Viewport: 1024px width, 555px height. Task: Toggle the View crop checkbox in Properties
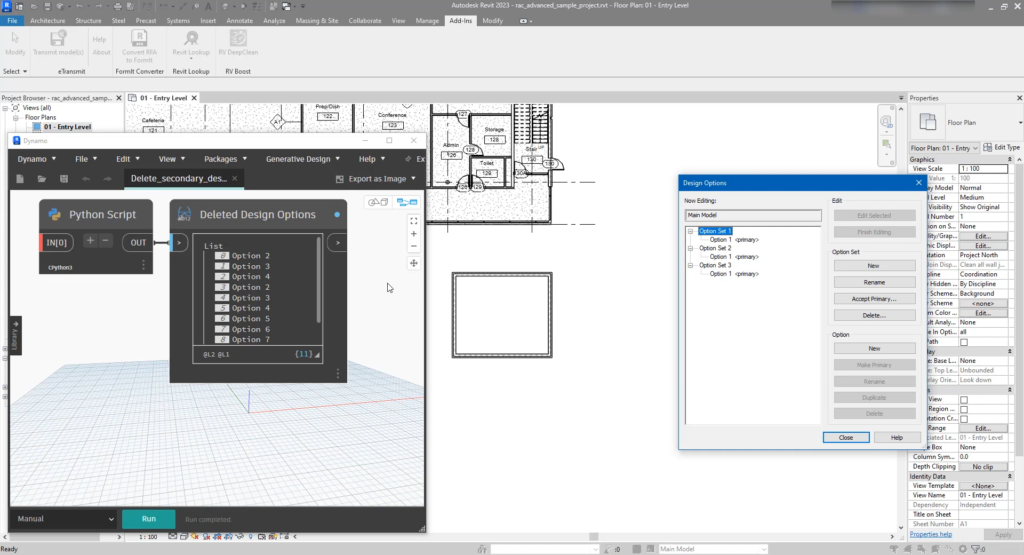click(x=964, y=400)
